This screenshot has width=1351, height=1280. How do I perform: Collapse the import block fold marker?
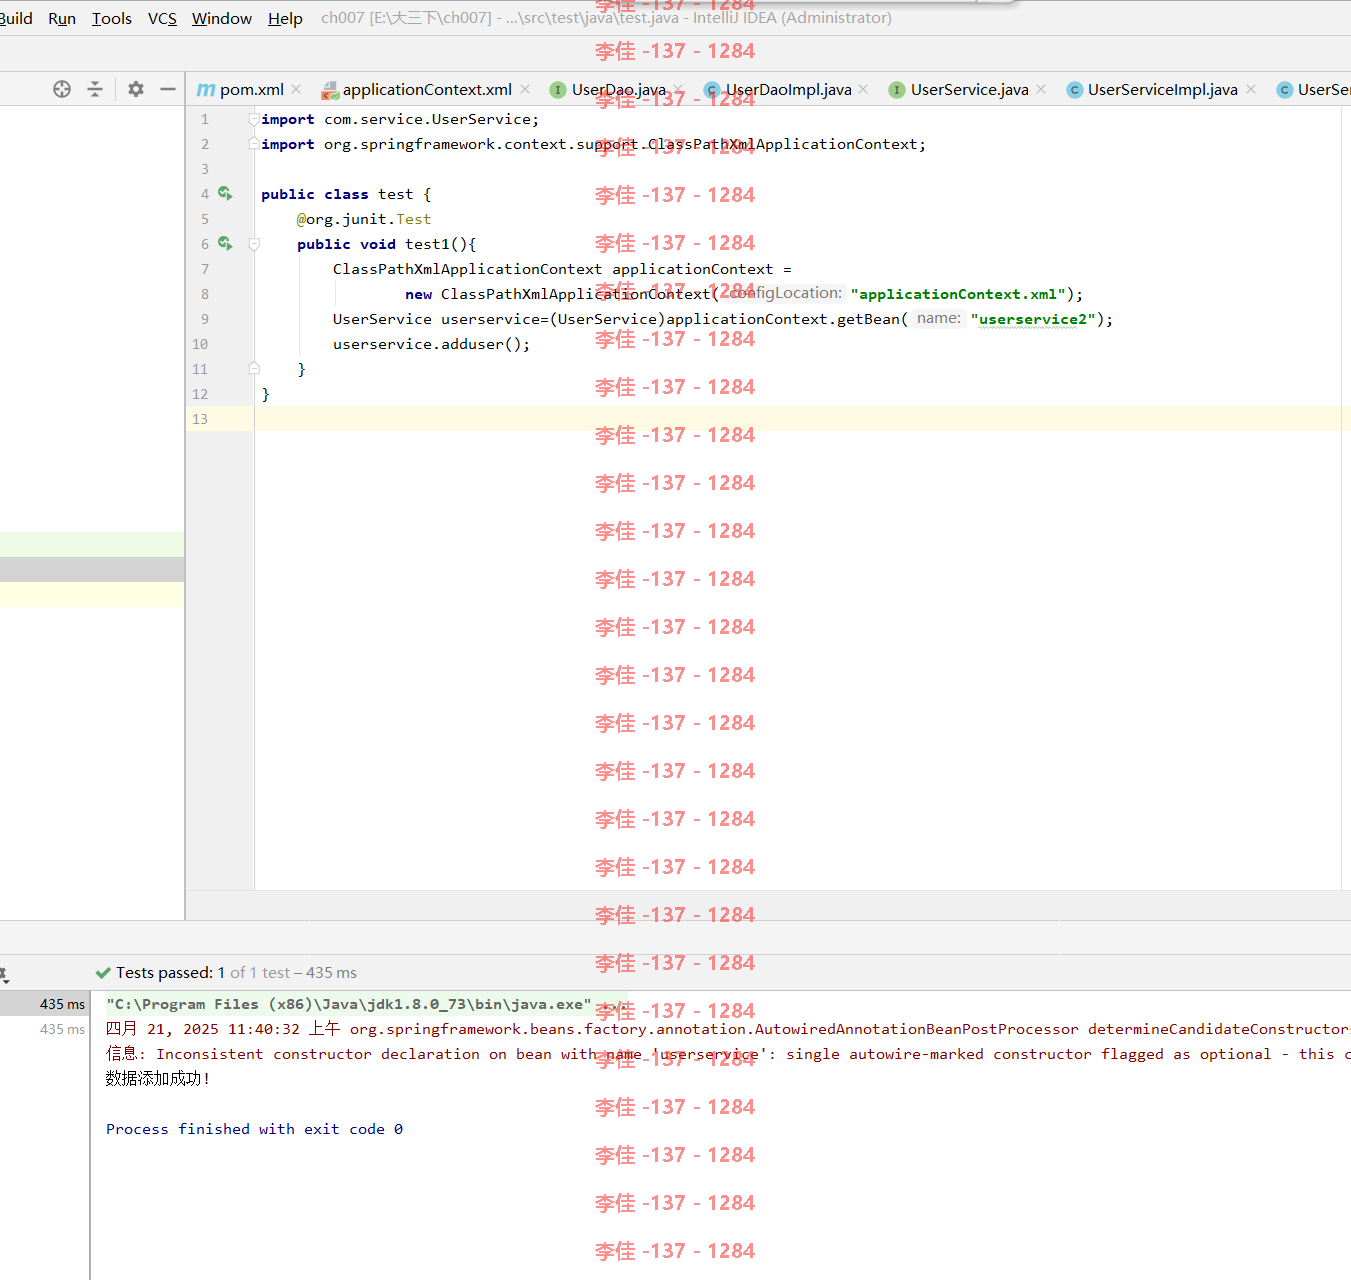(254, 119)
